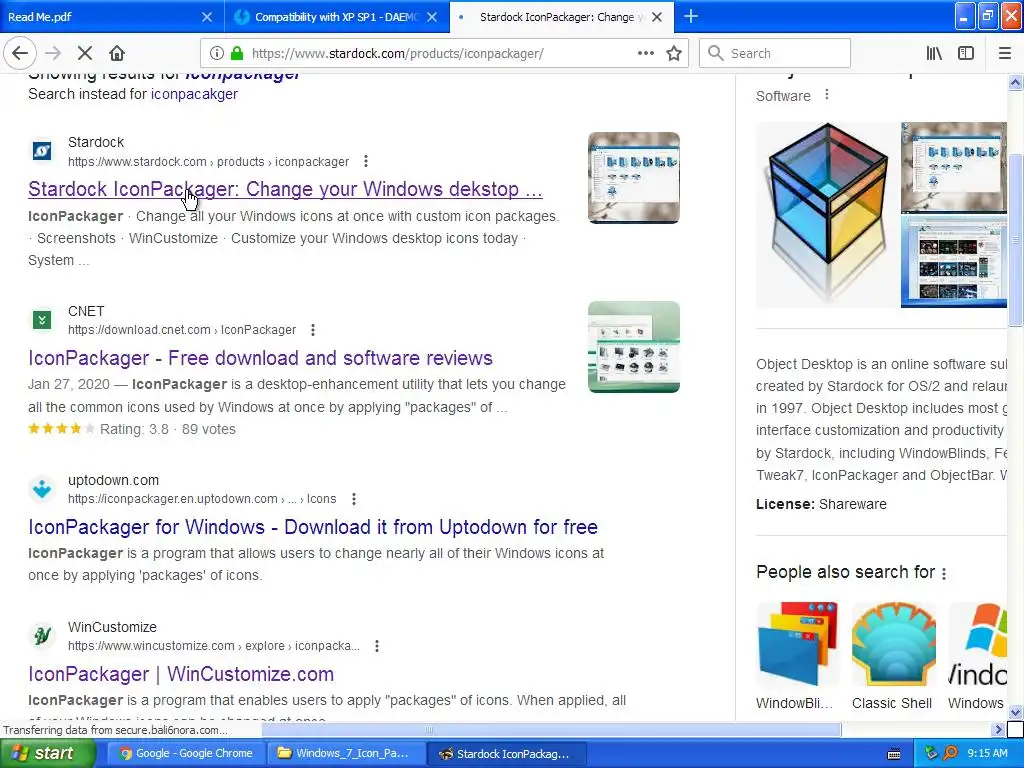1024x768 pixels.
Task: Click the browser Search box
Action: (775, 53)
